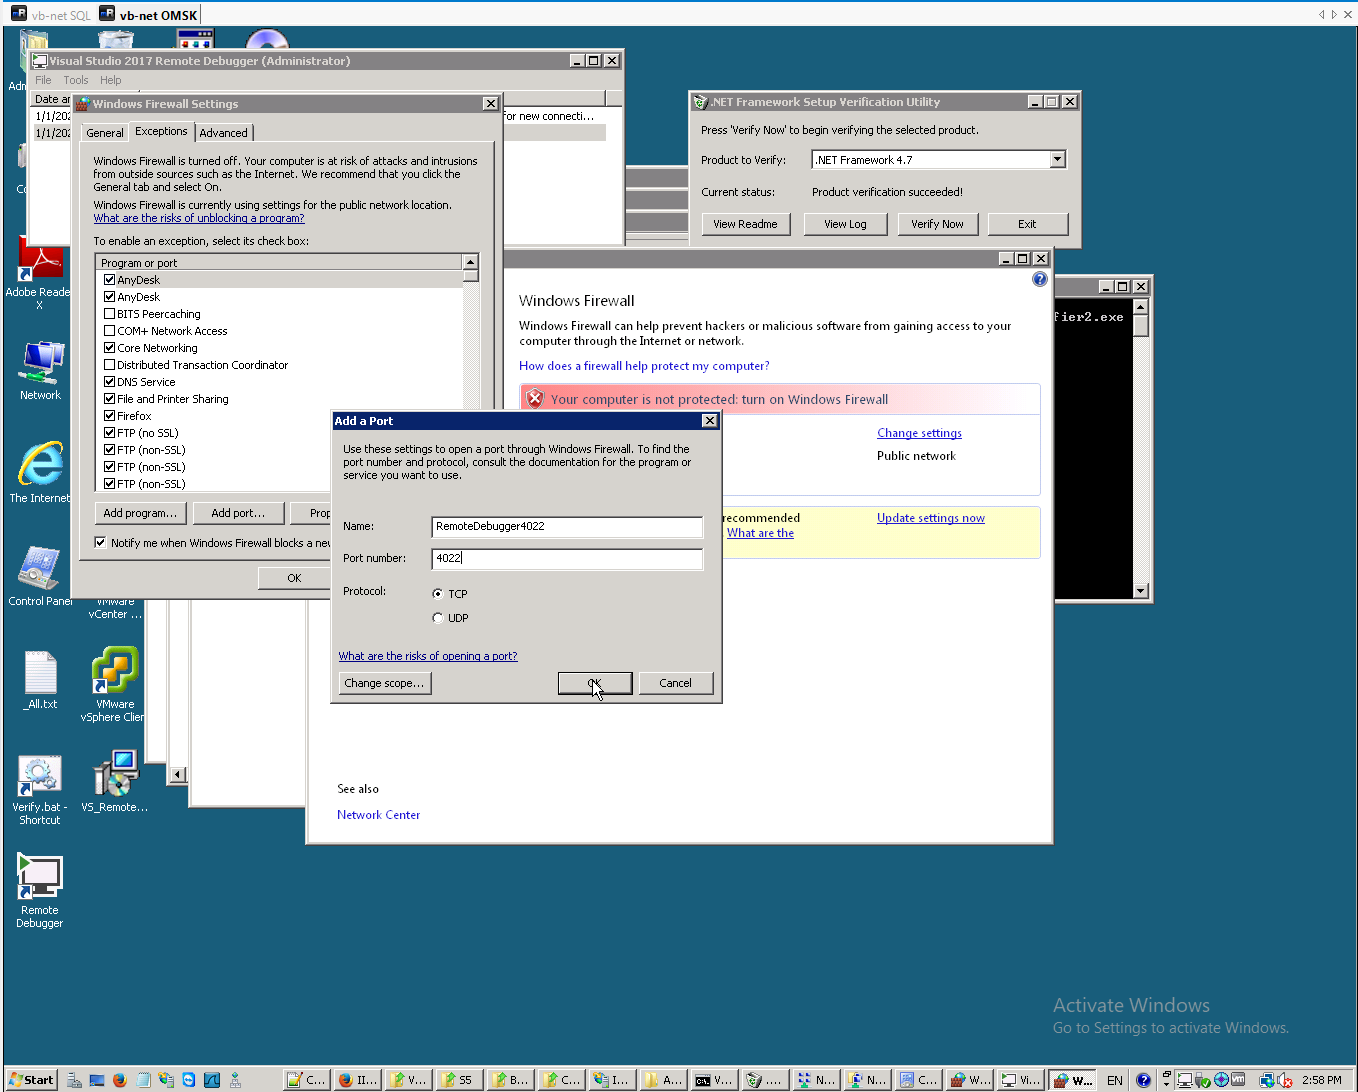Open the Network desktop icon
This screenshot has height=1092, width=1358.
40,371
